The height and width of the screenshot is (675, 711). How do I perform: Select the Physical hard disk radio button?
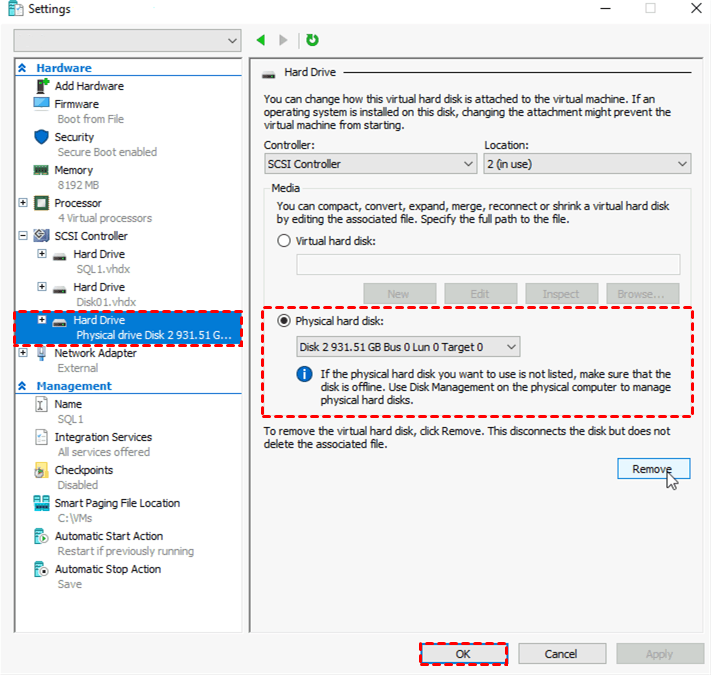click(x=284, y=321)
